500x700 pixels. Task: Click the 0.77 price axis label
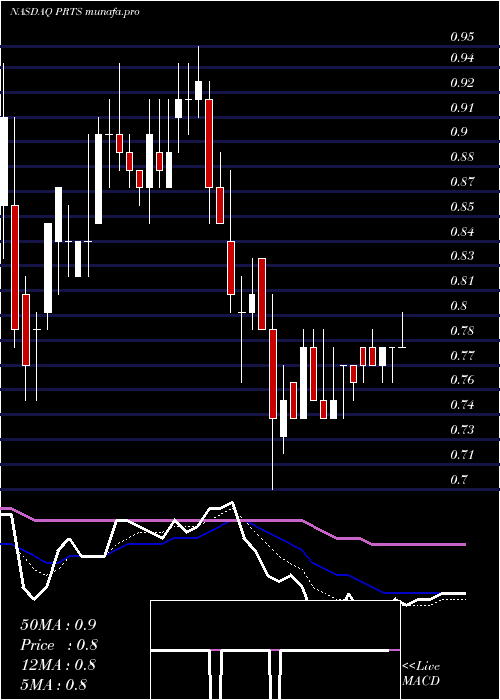pyautogui.click(x=462, y=356)
